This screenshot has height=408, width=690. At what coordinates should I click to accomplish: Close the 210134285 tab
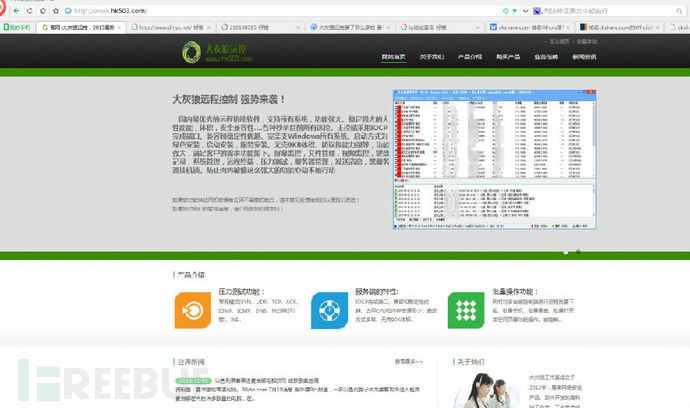(x=298, y=28)
